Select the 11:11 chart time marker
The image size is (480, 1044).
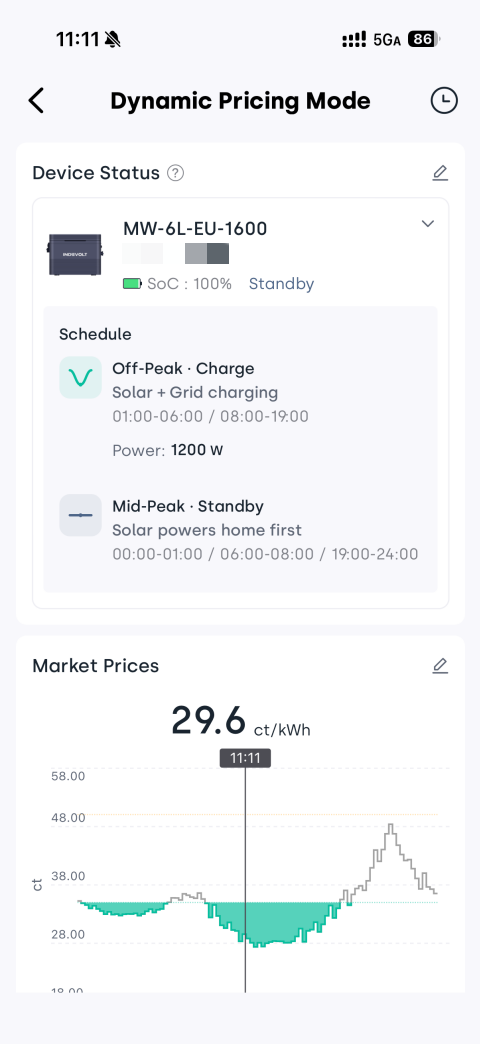click(x=245, y=758)
